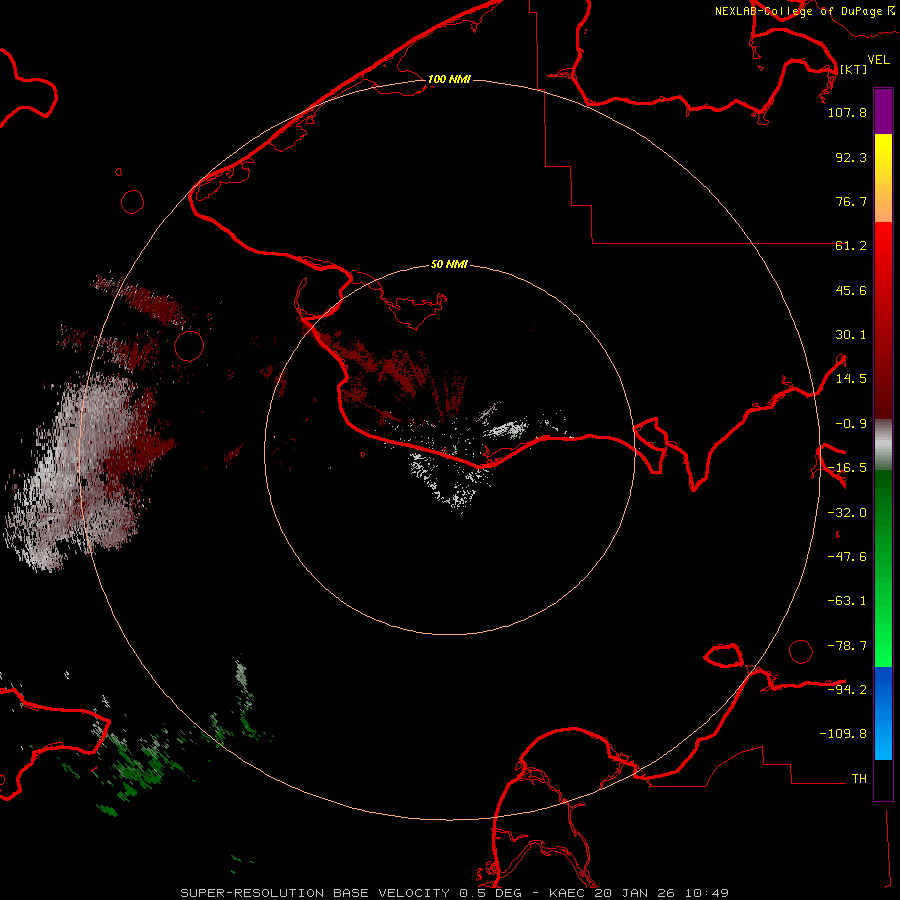The width and height of the screenshot is (900, 900).
Task: Click the TH threshold label
Action: click(859, 778)
